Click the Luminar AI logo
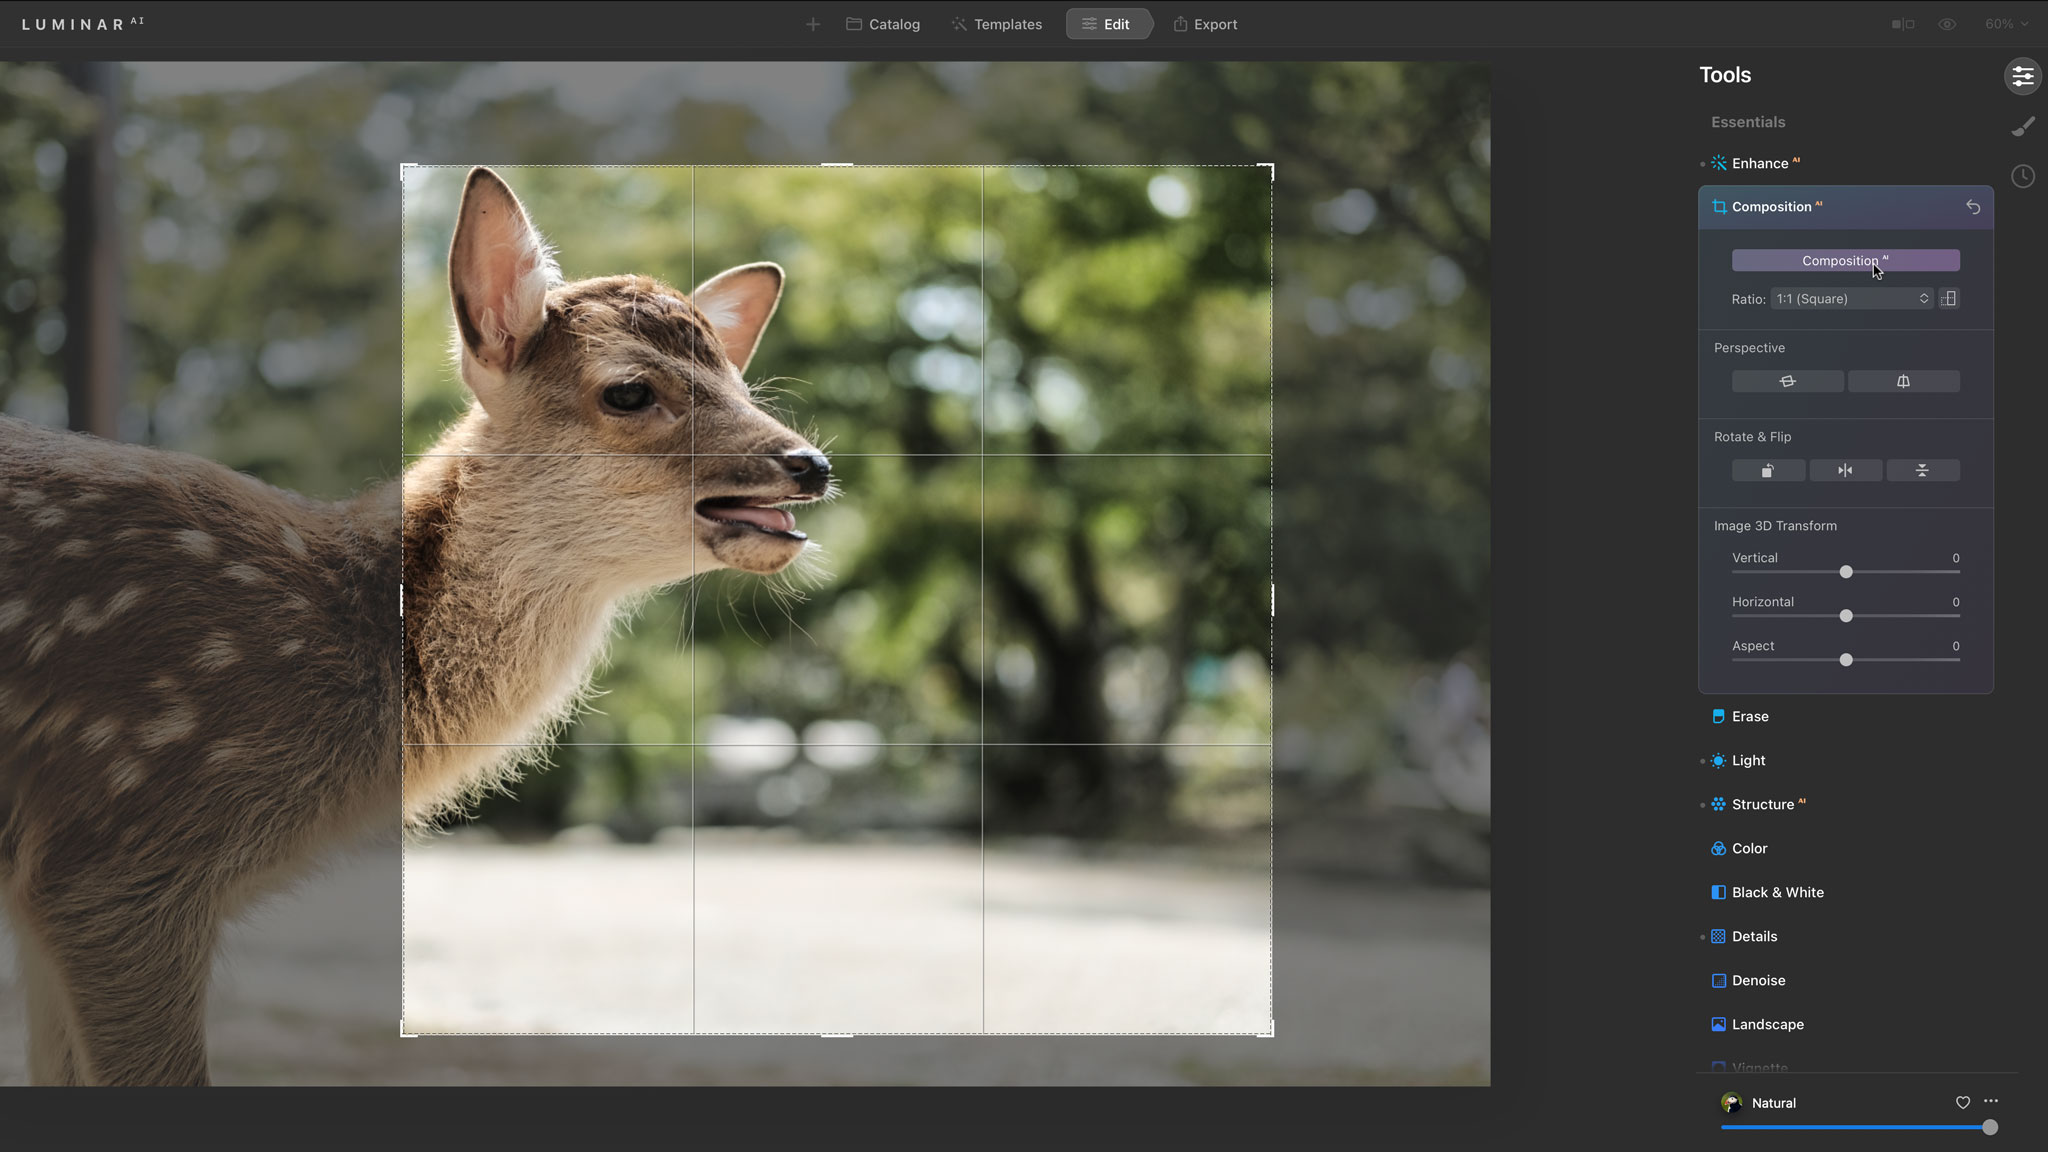 pyautogui.click(x=83, y=24)
